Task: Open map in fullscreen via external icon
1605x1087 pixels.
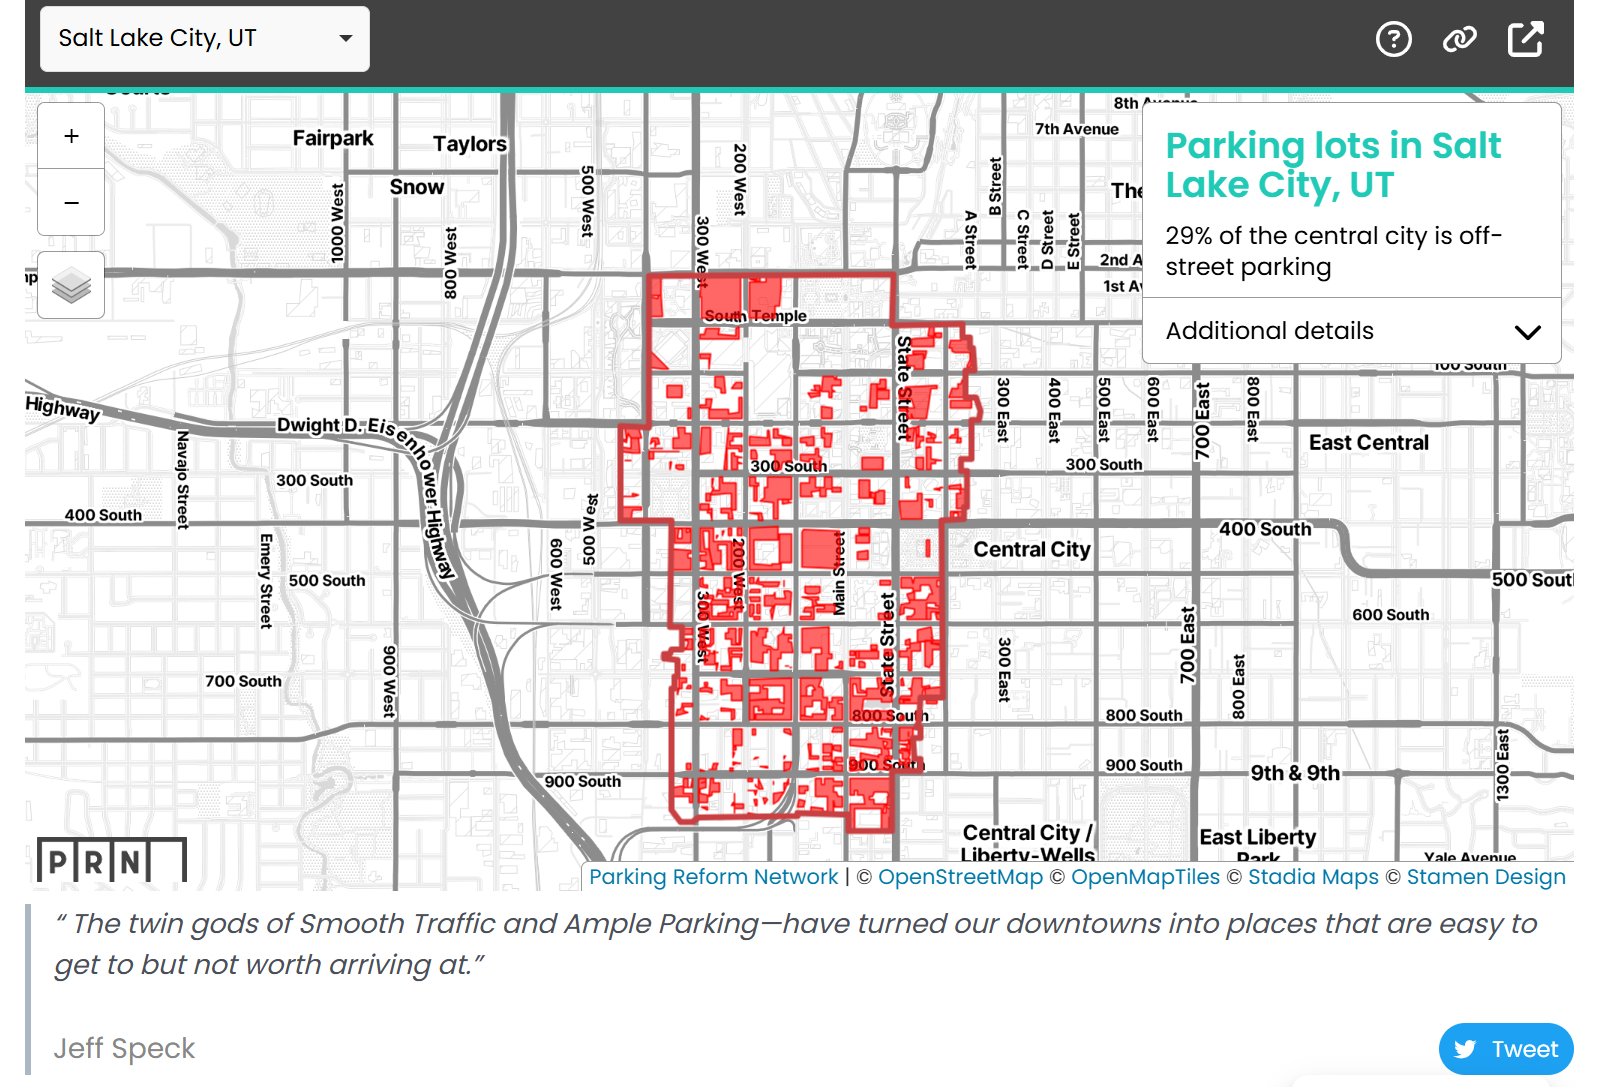Action: coord(1525,39)
